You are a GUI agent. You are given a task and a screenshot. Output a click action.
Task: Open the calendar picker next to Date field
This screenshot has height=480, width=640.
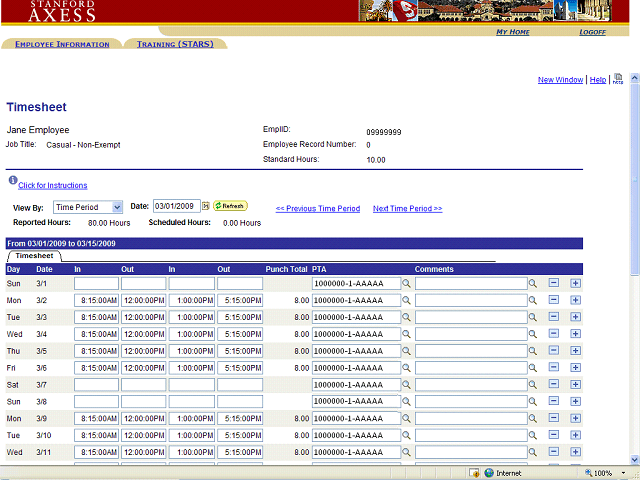(206, 206)
